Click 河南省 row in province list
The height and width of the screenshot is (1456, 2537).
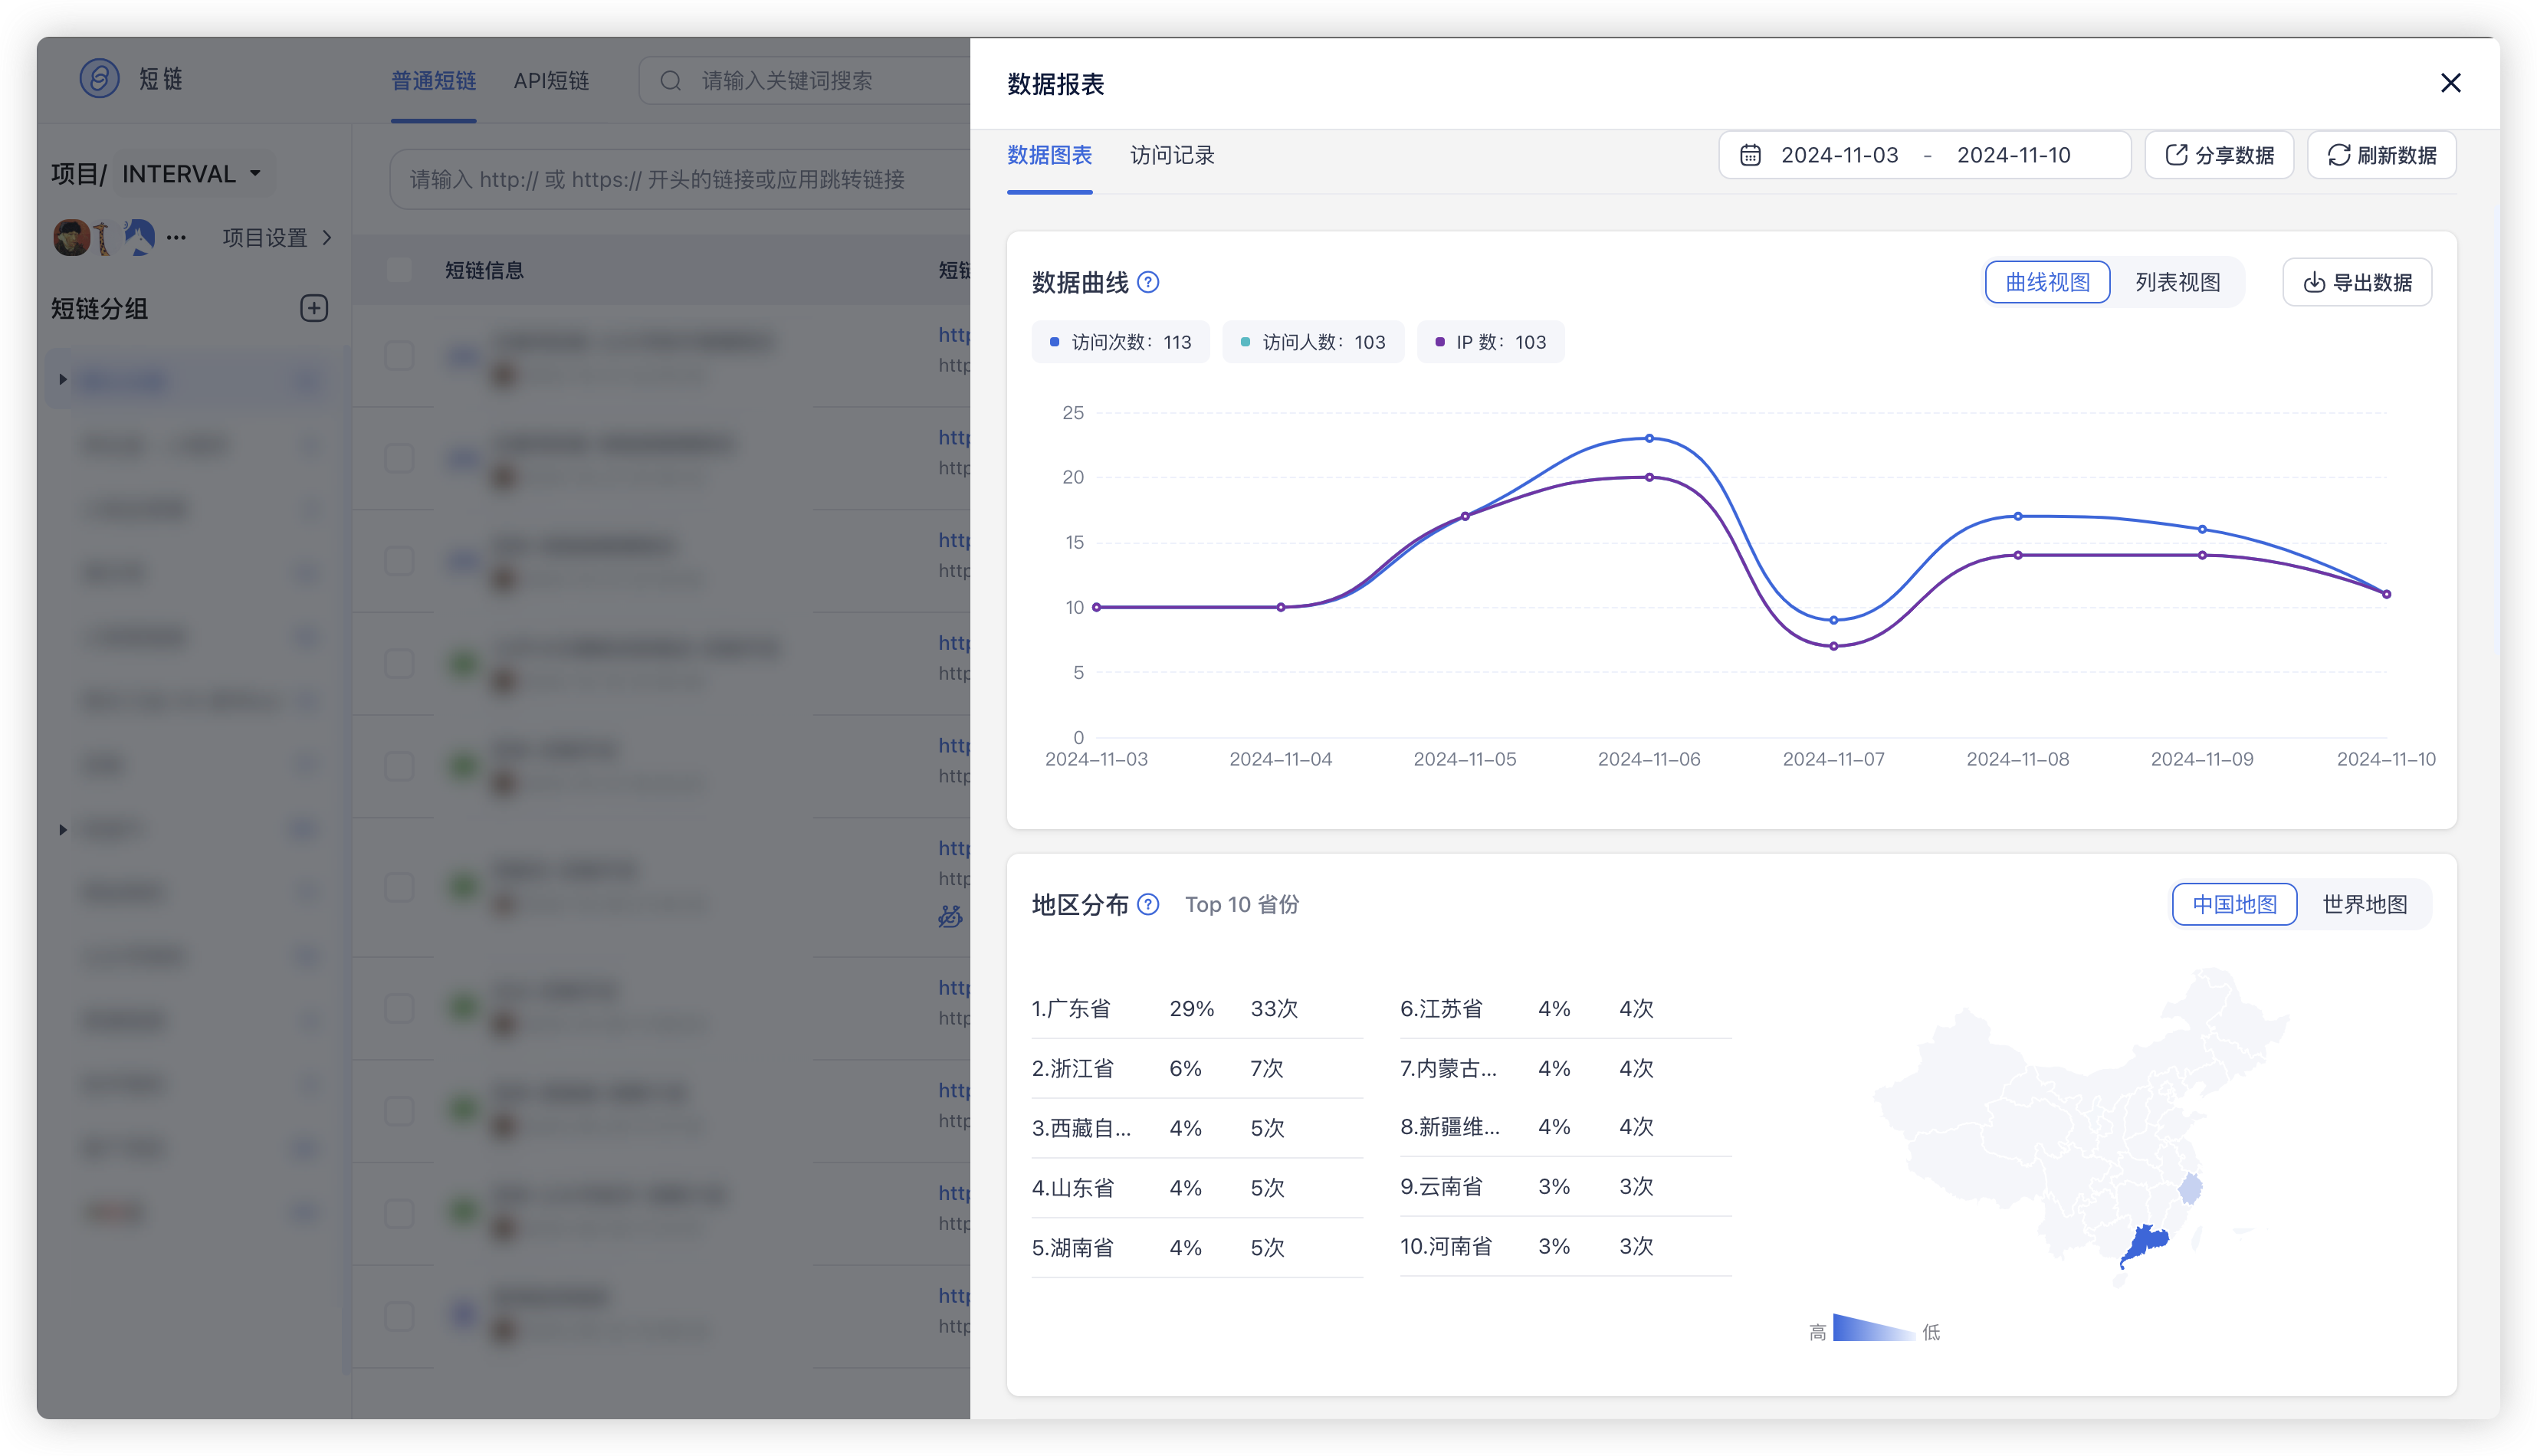(x=1565, y=1247)
